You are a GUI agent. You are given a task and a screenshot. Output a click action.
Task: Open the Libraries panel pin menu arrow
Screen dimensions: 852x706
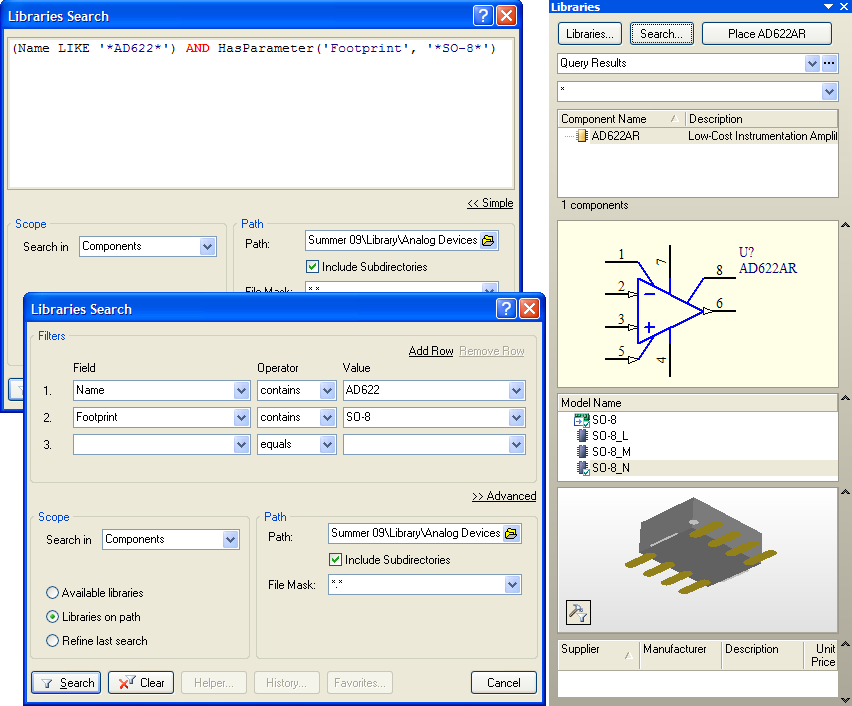pyautogui.click(x=827, y=7)
